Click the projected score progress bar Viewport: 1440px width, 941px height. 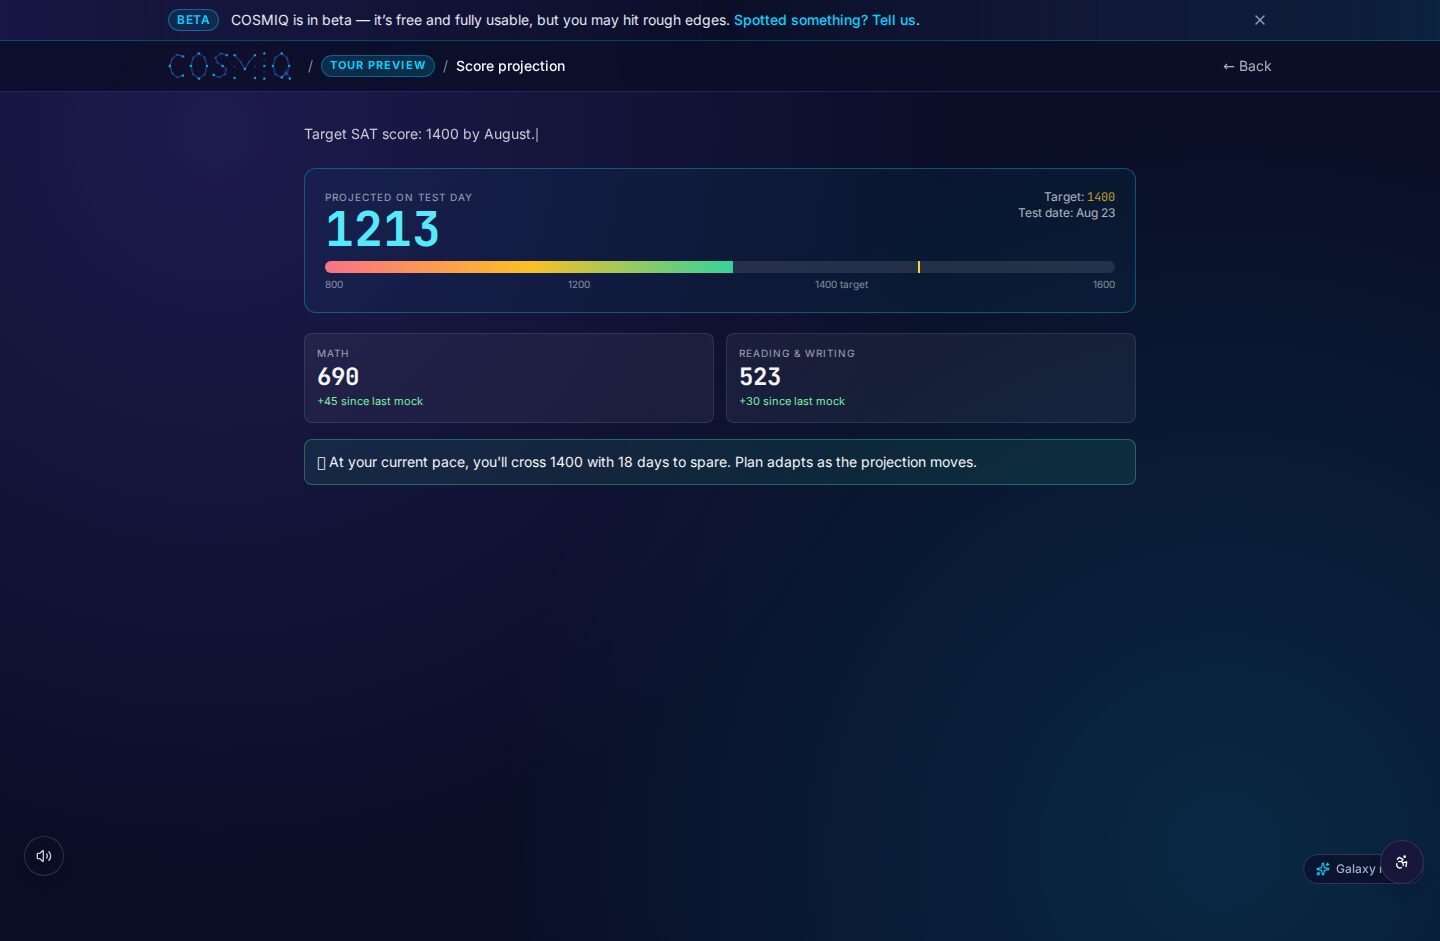click(x=720, y=267)
